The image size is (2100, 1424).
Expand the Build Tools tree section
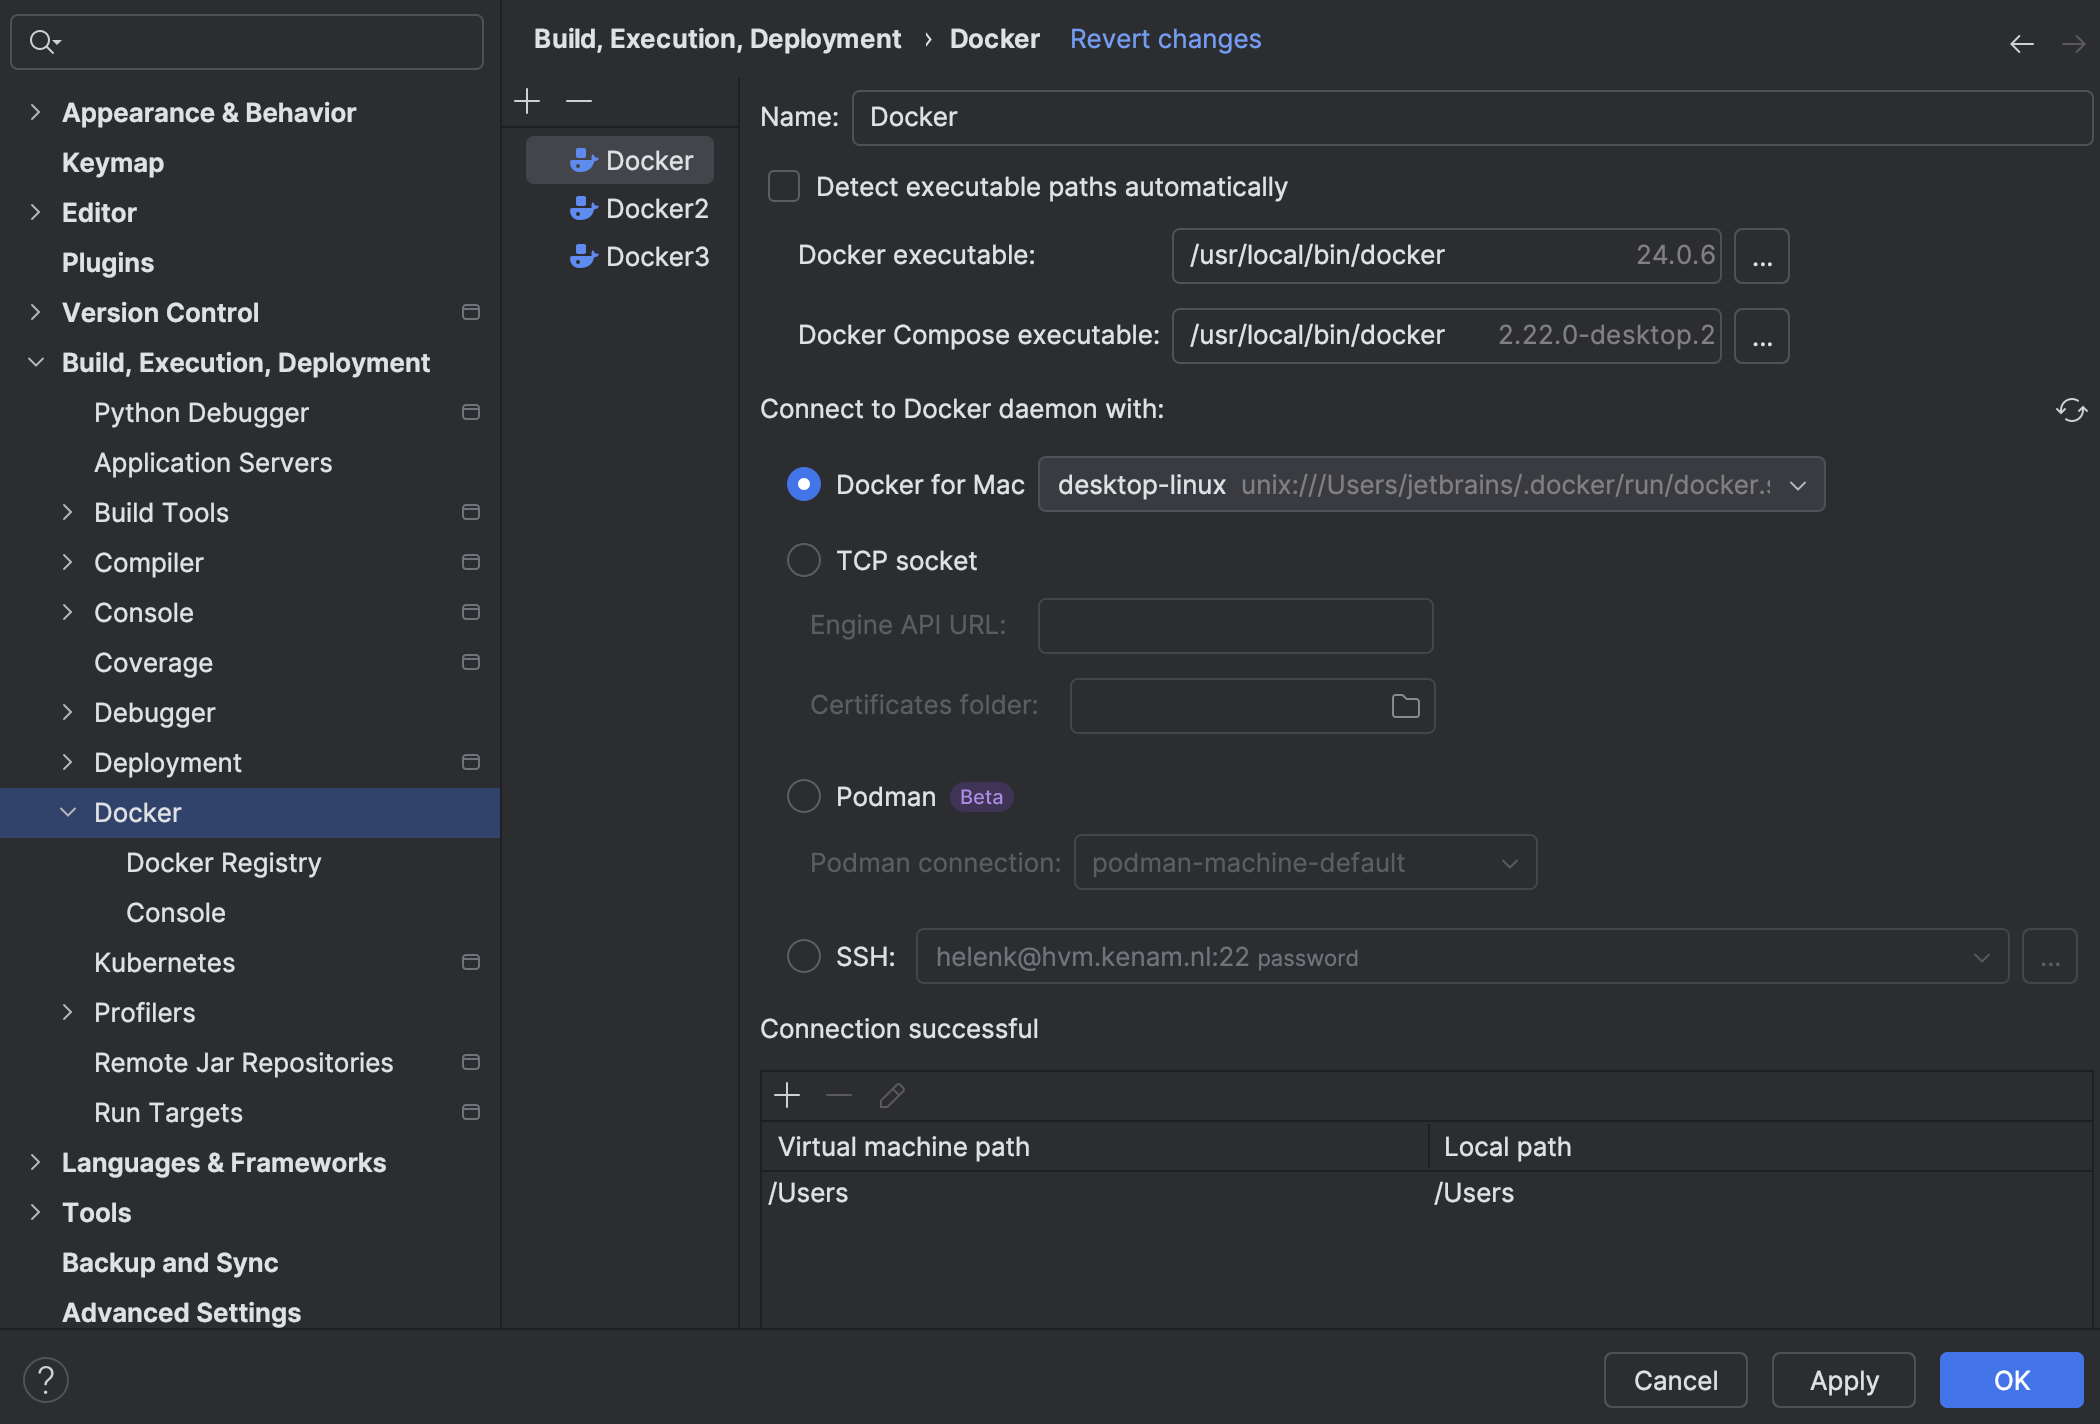68,512
